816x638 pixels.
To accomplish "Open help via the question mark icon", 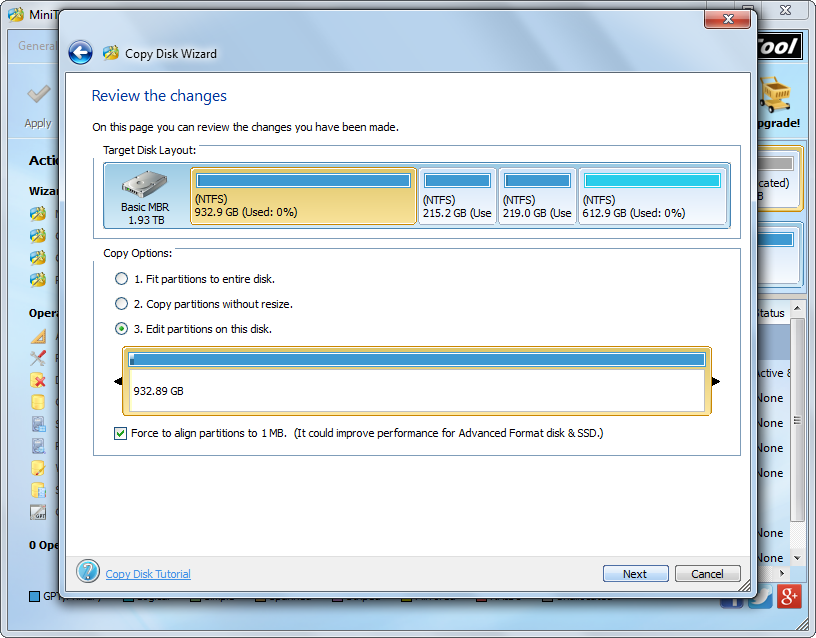I will click(88, 571).
